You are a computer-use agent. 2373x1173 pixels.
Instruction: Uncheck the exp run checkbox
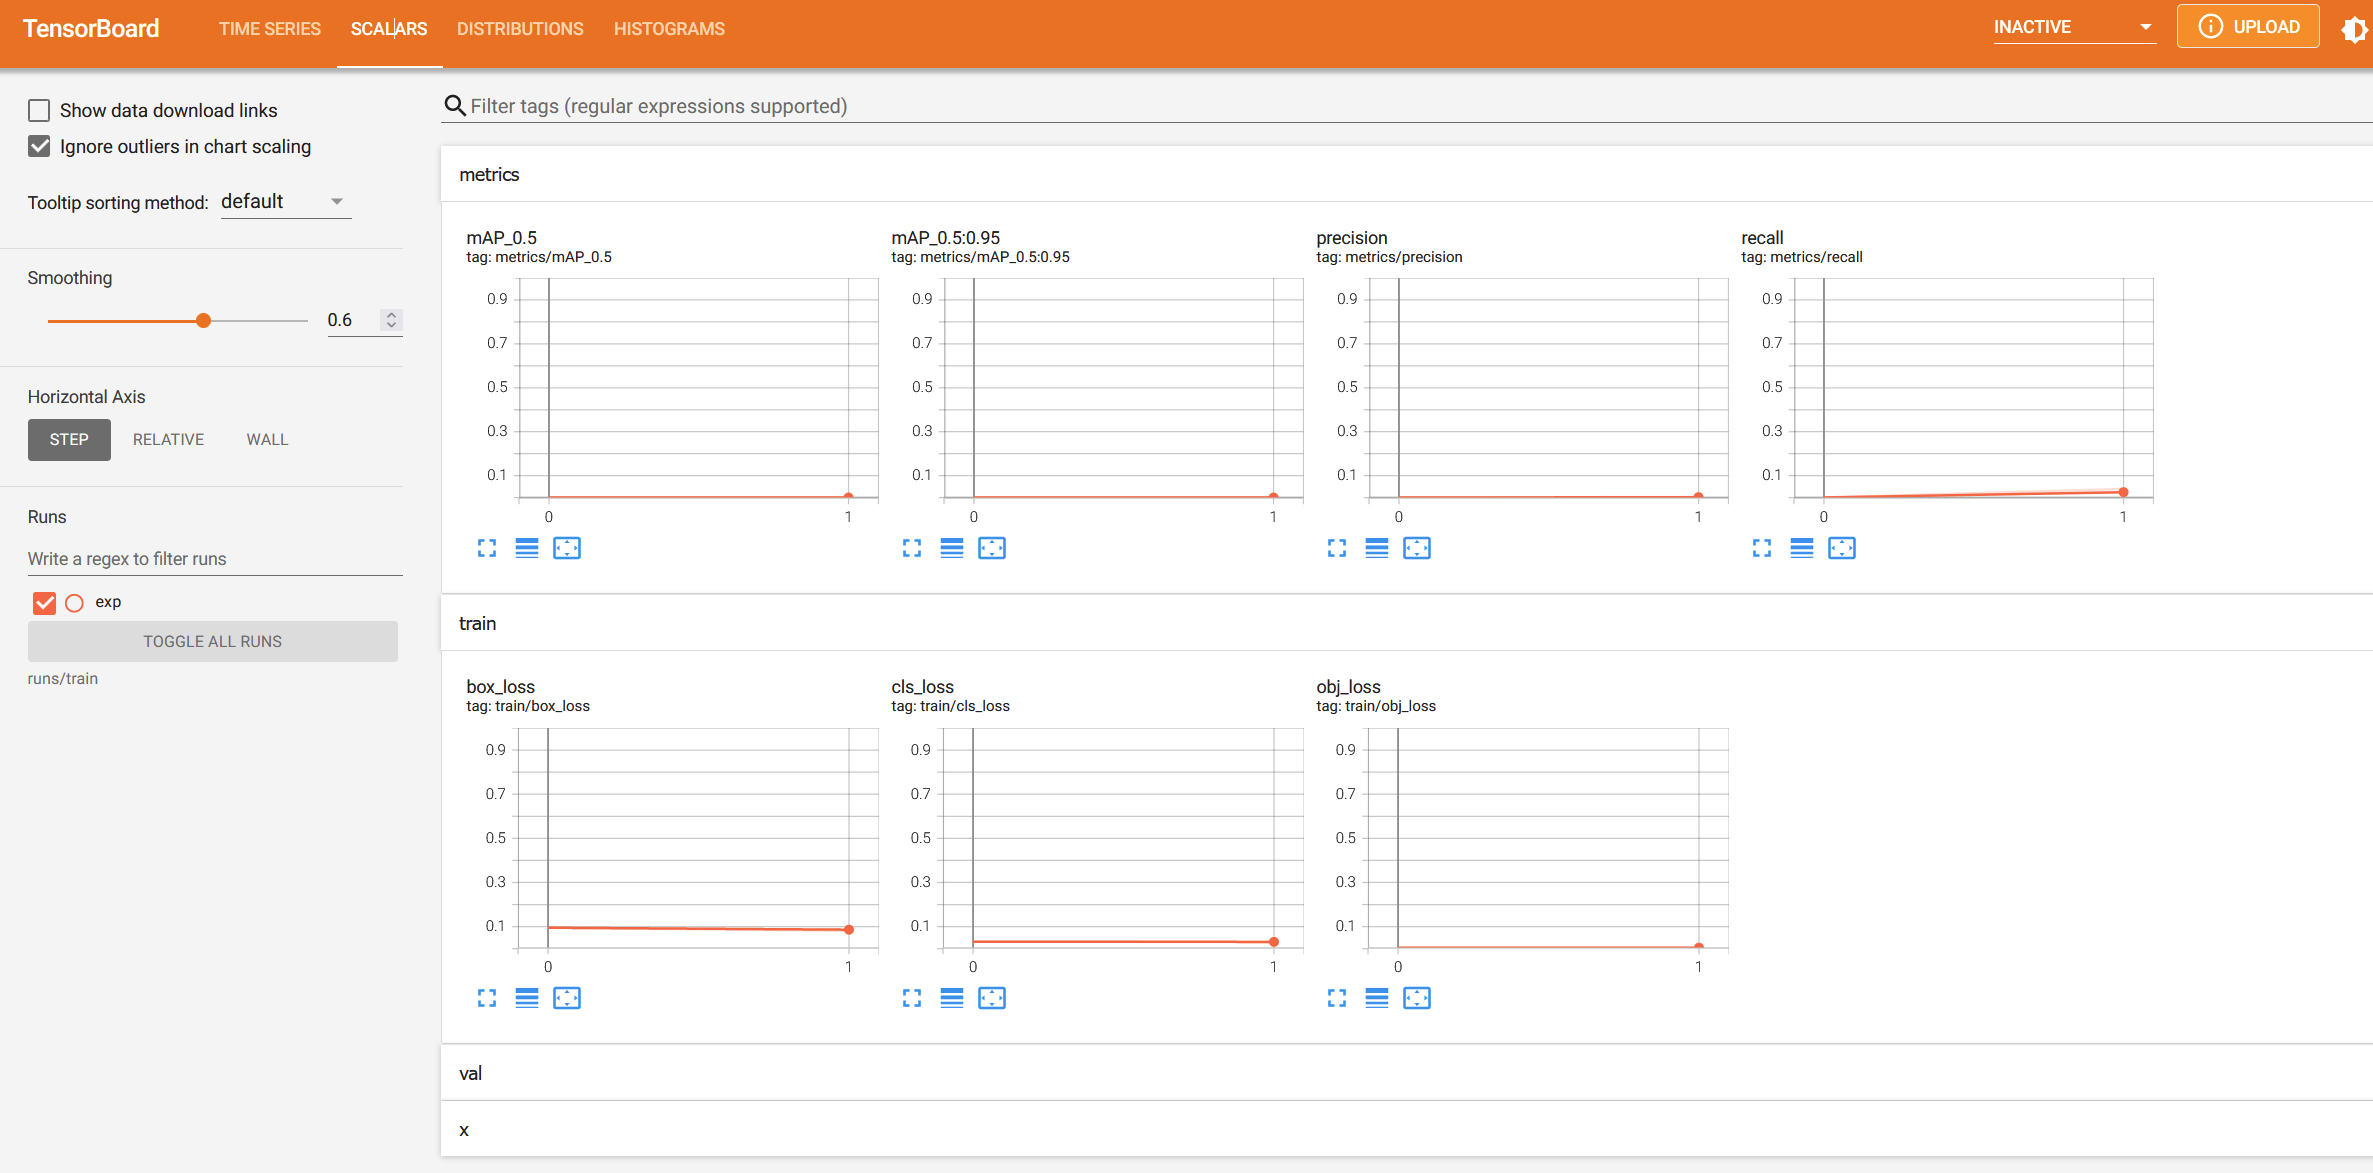[x=44, y=602]
